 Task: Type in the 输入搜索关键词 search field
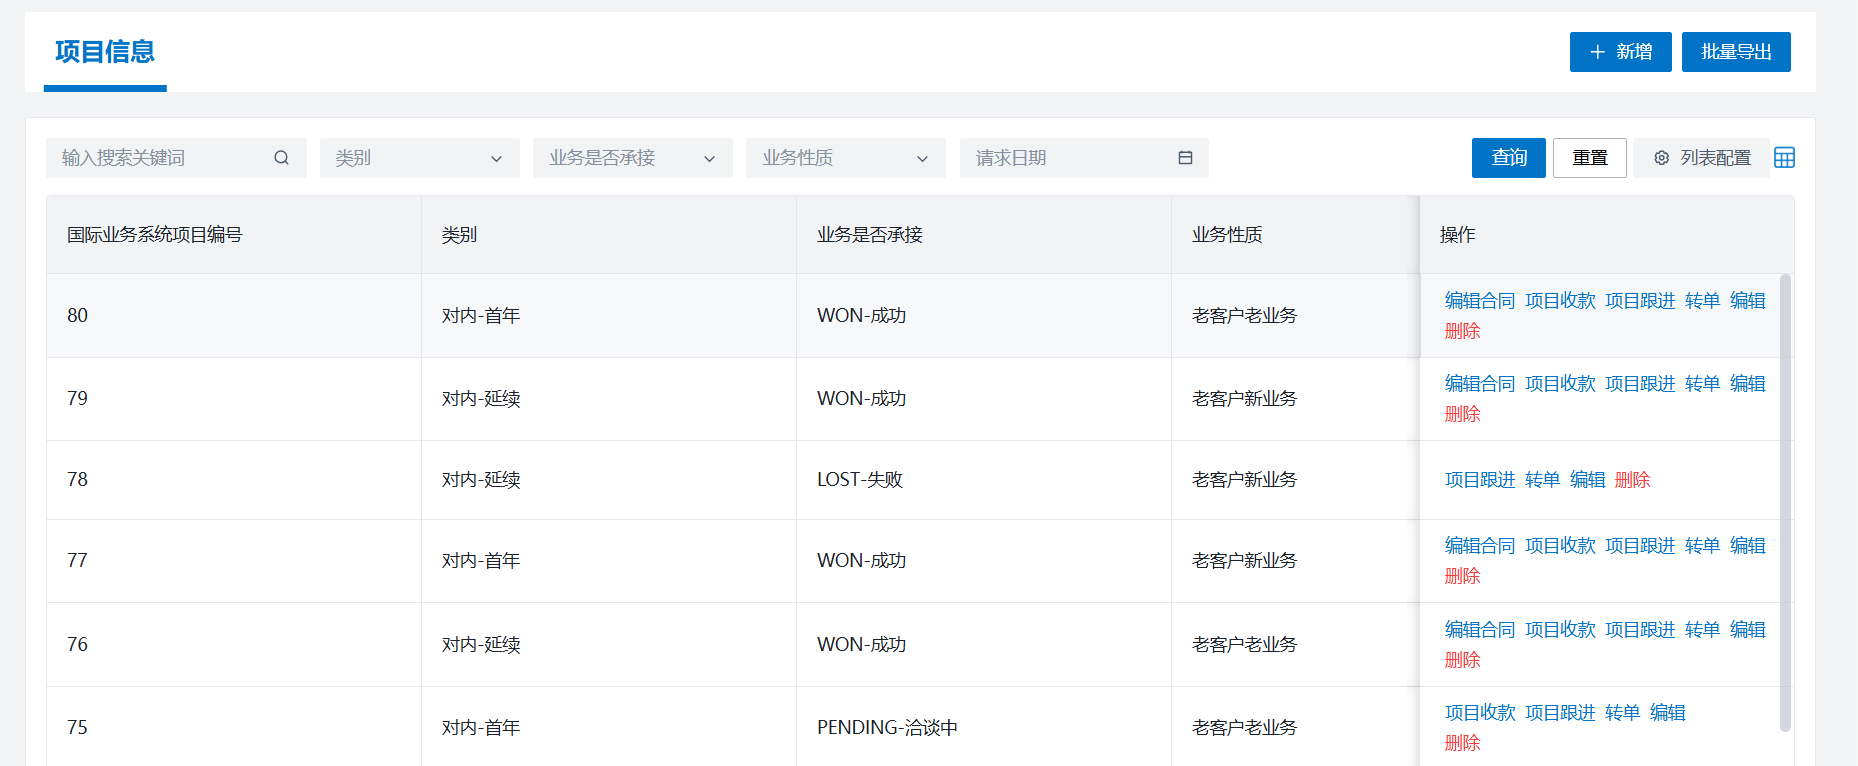[160, 158]
